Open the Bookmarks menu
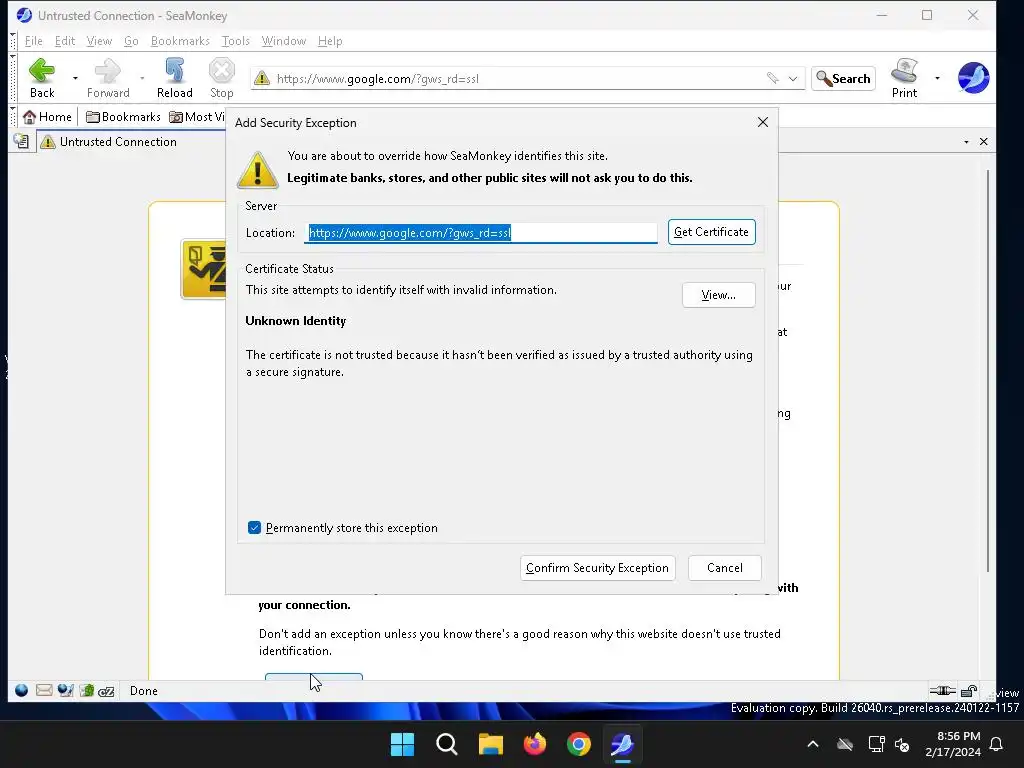1024x768 pixels. click(180, 40)
